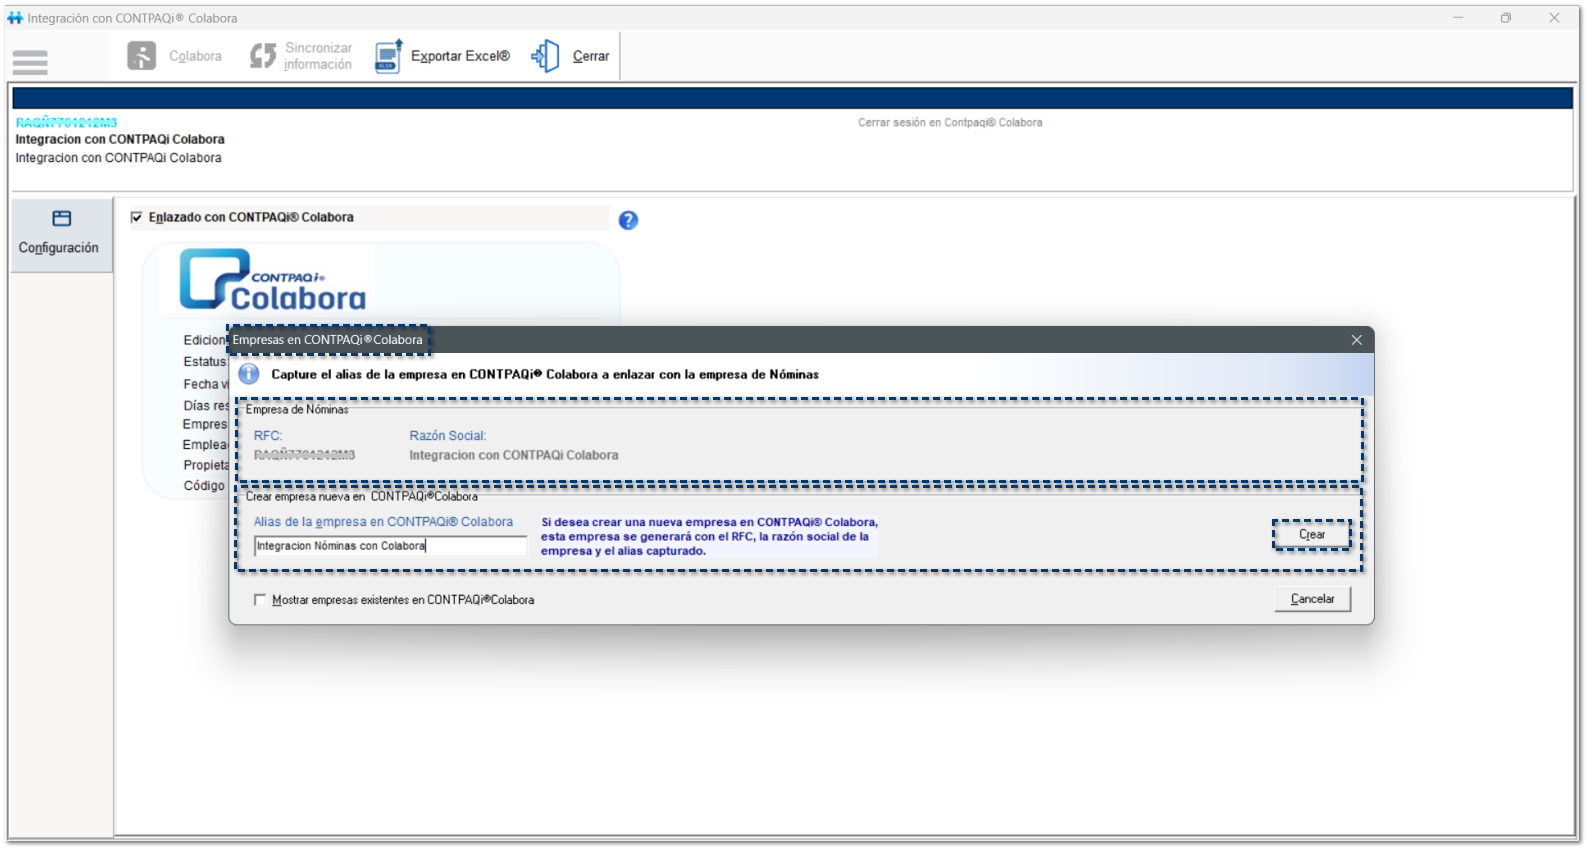Click the Sincronizar información icon
Viewport: 1588px width, 850px height.
[263, 56]
